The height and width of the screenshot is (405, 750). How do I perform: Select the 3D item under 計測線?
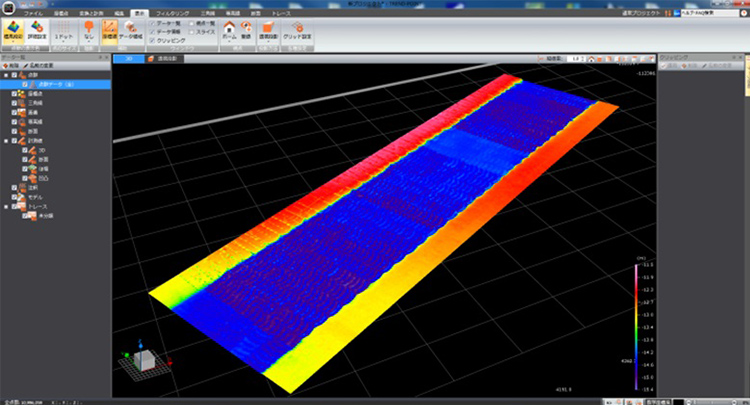pyautogui.click(x=42, y=150)
